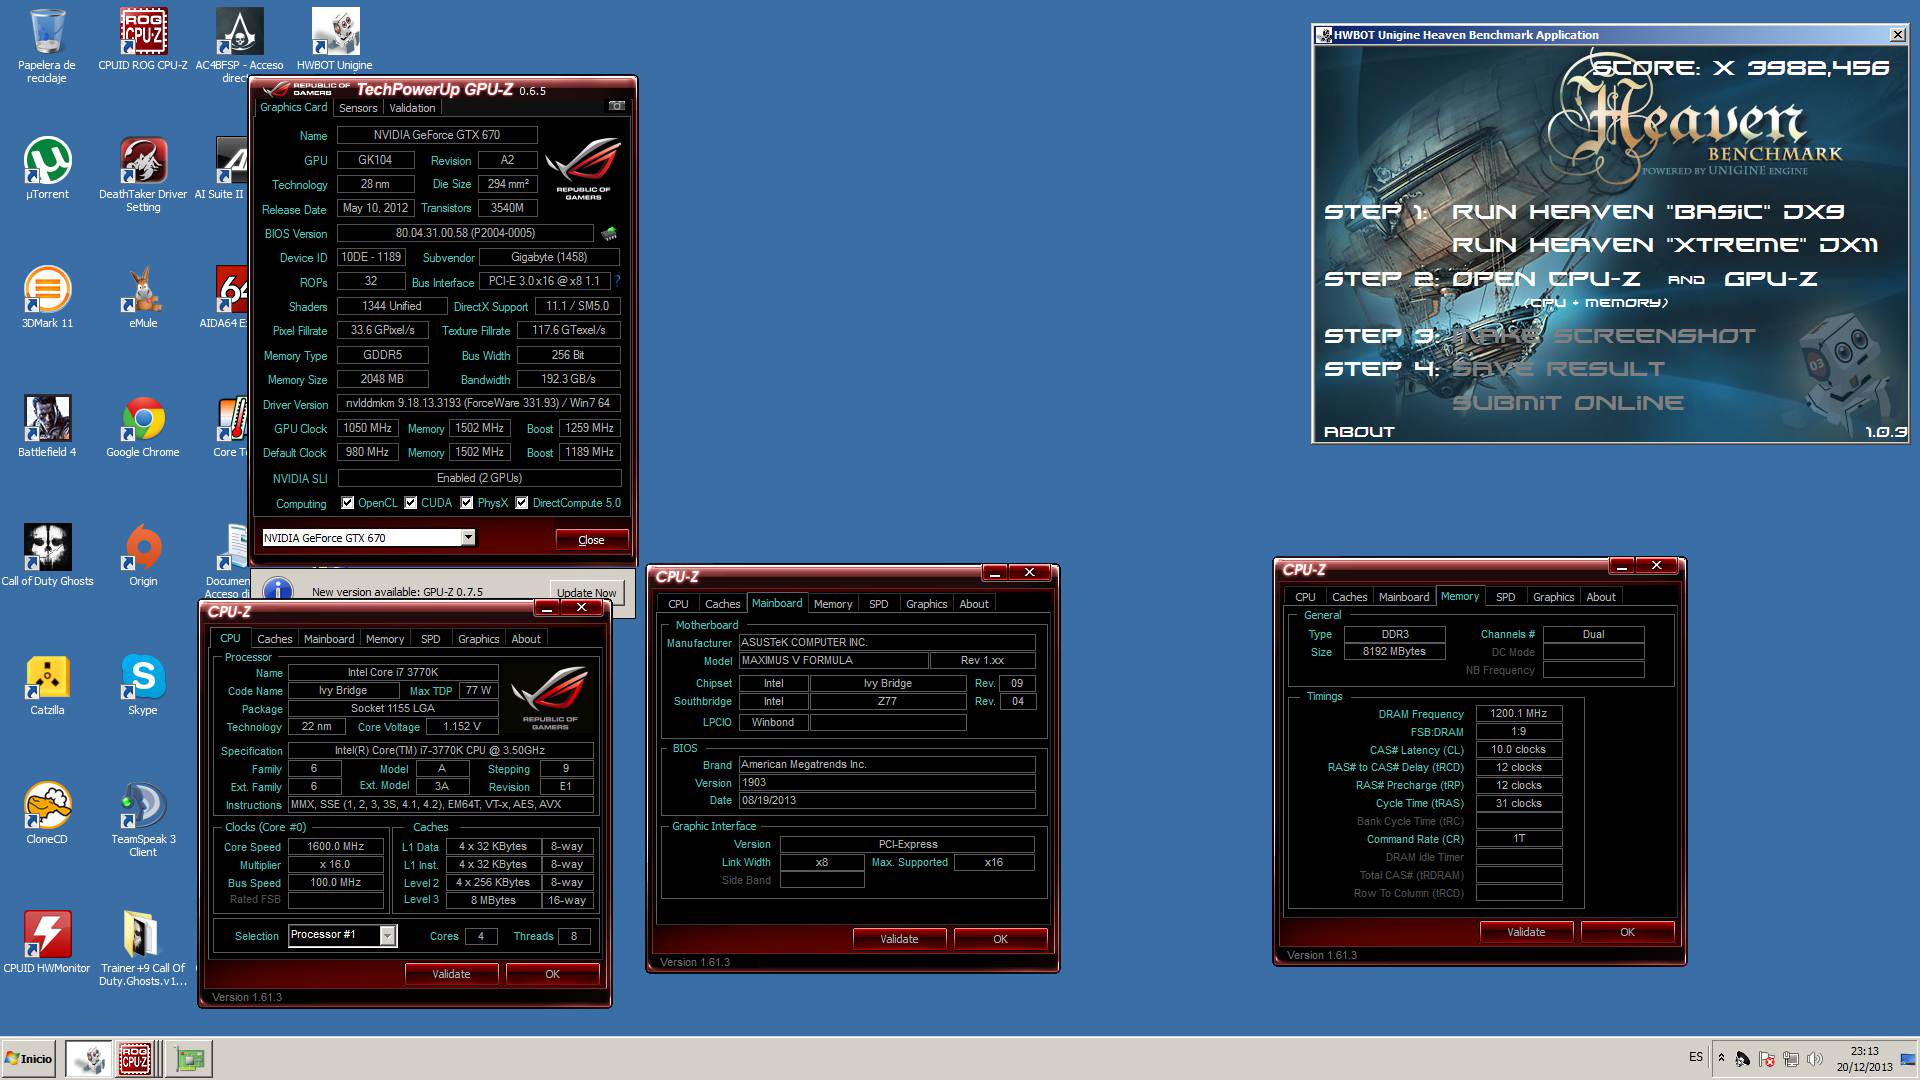1920x1080 pixels.
Task: Launch eMule from the desktop
Action: point(143,297)
